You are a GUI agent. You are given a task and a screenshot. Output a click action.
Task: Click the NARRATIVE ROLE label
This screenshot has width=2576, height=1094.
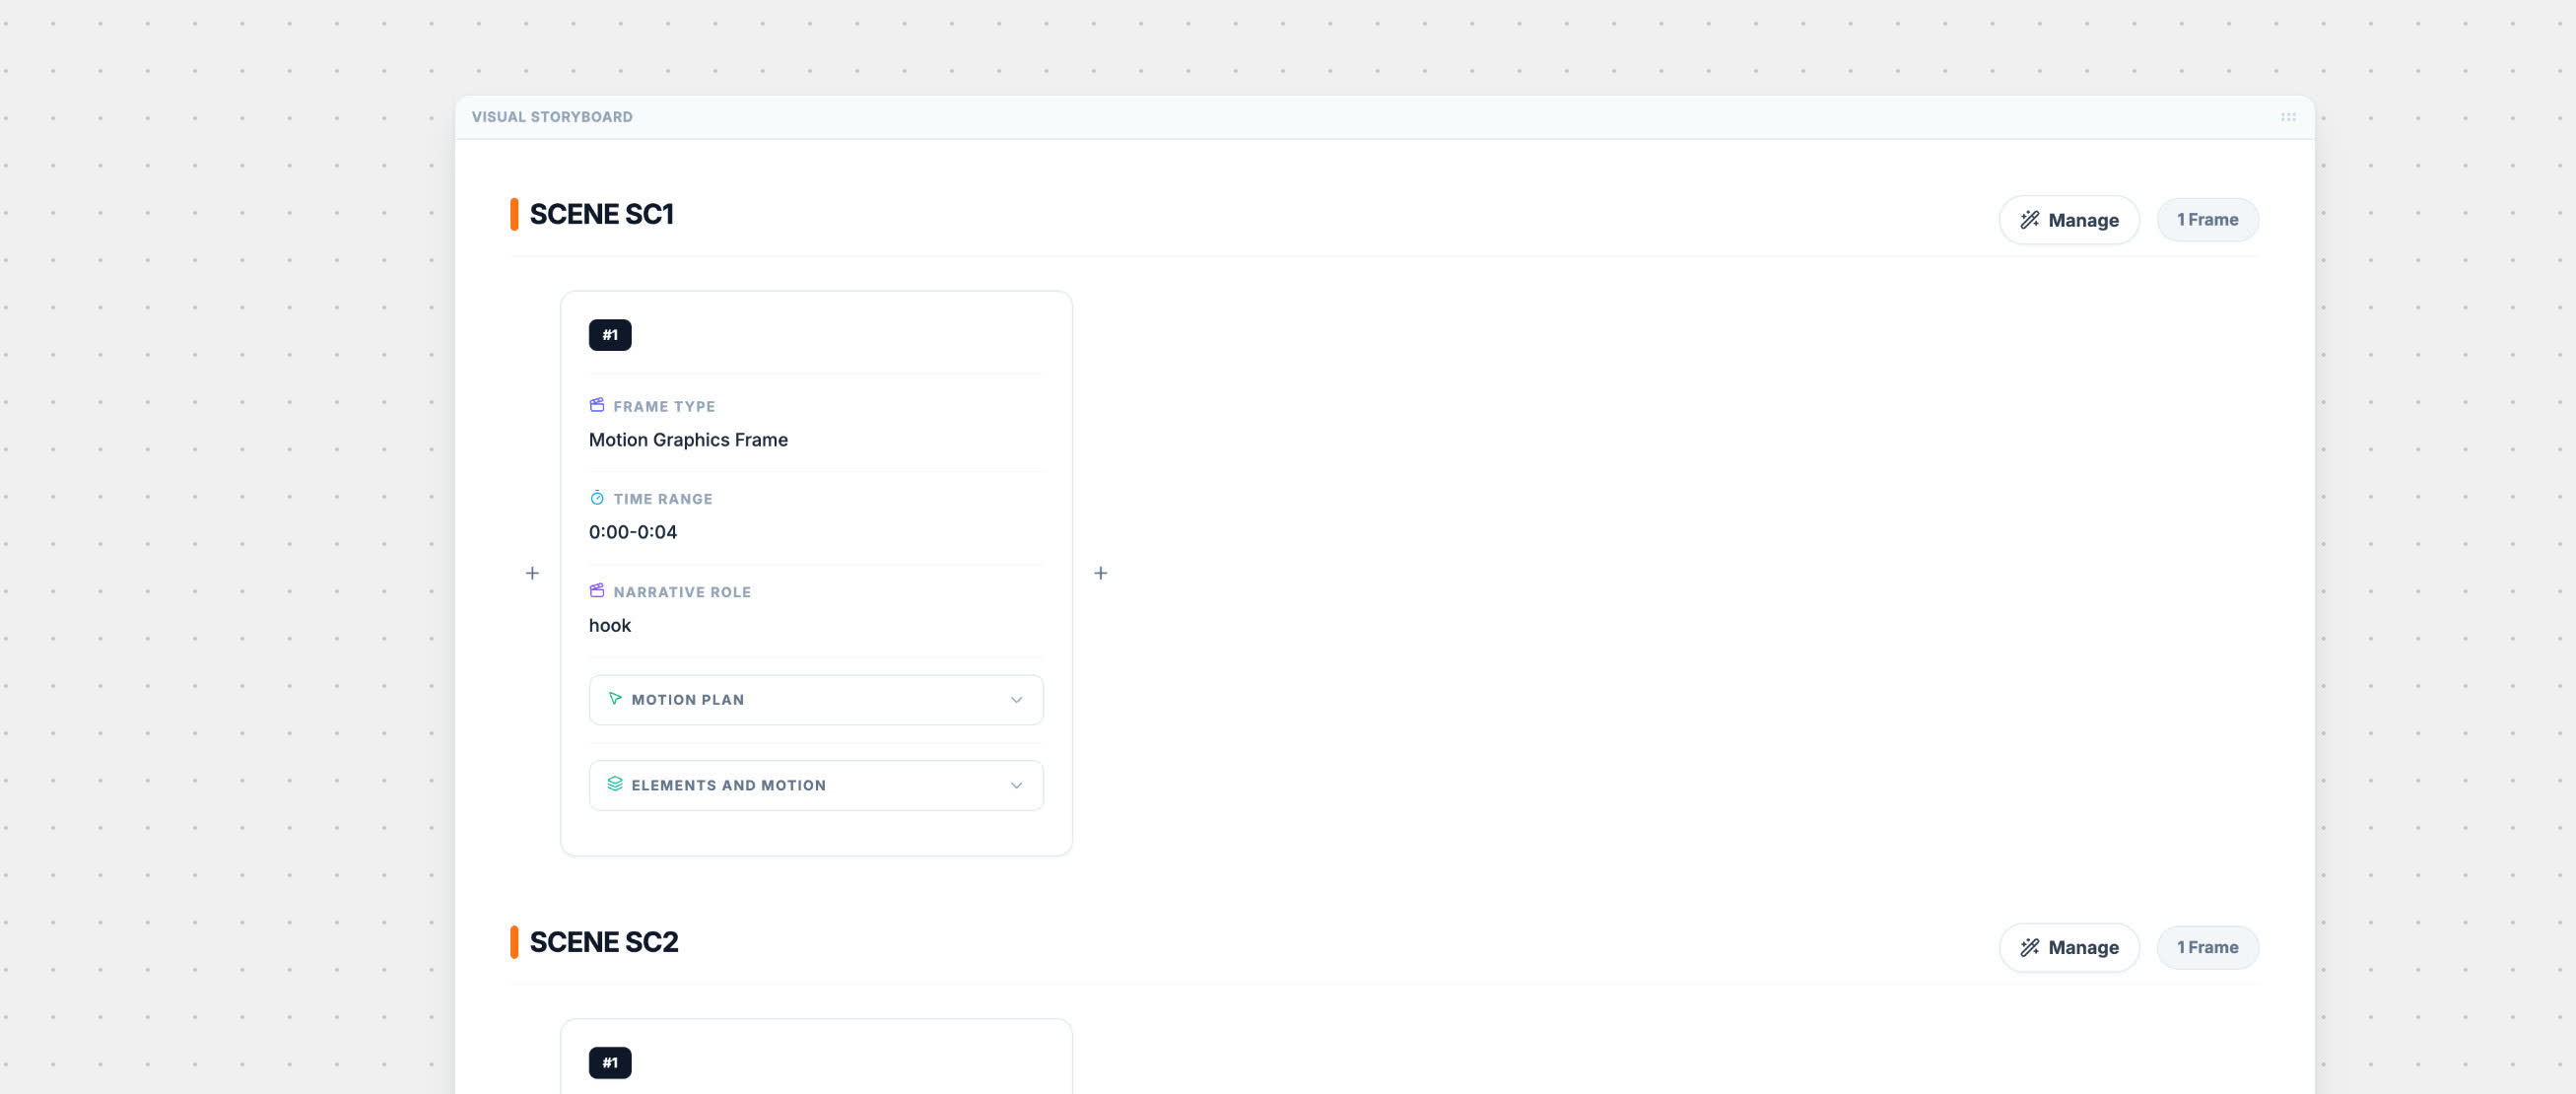682,592
